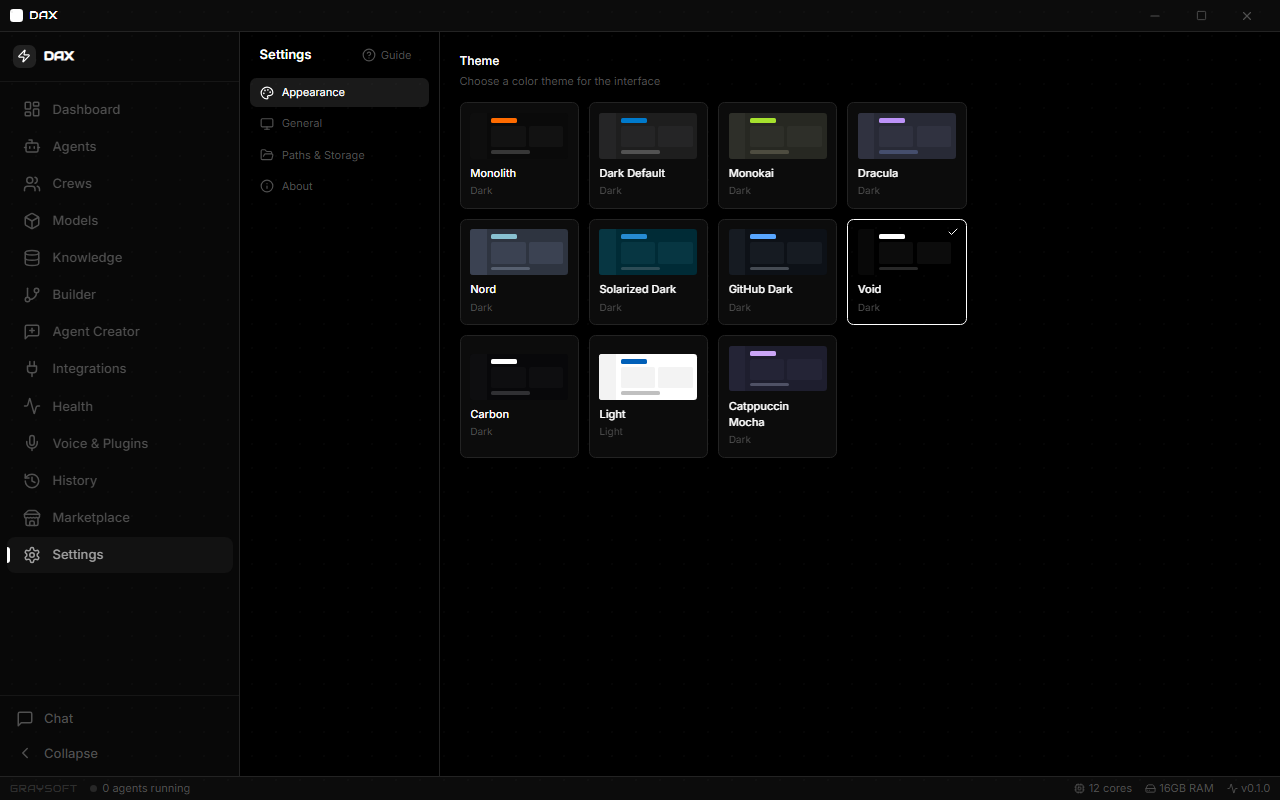
Task: Click the Agents robot icon
Action: point(32,146)
